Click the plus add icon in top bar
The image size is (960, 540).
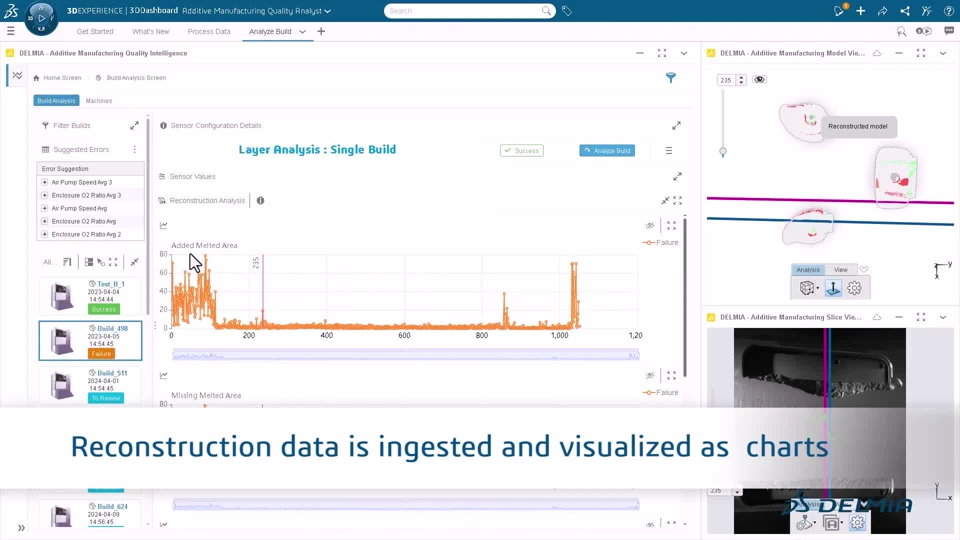tap(860, 10)
